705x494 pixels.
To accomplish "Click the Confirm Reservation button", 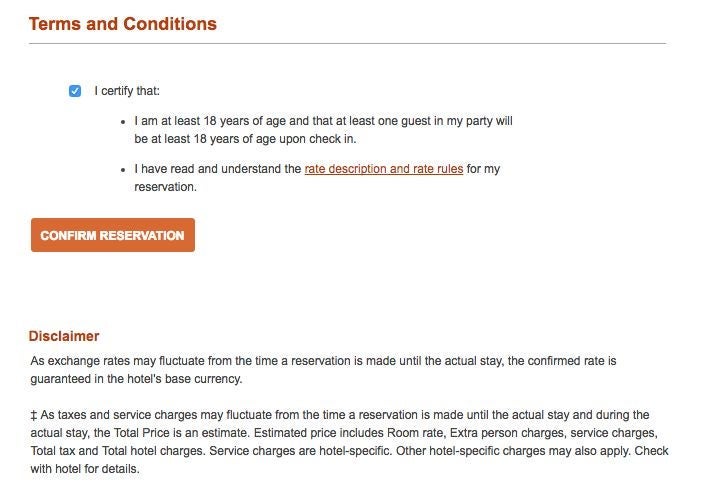I will click(x=113, y=235).
